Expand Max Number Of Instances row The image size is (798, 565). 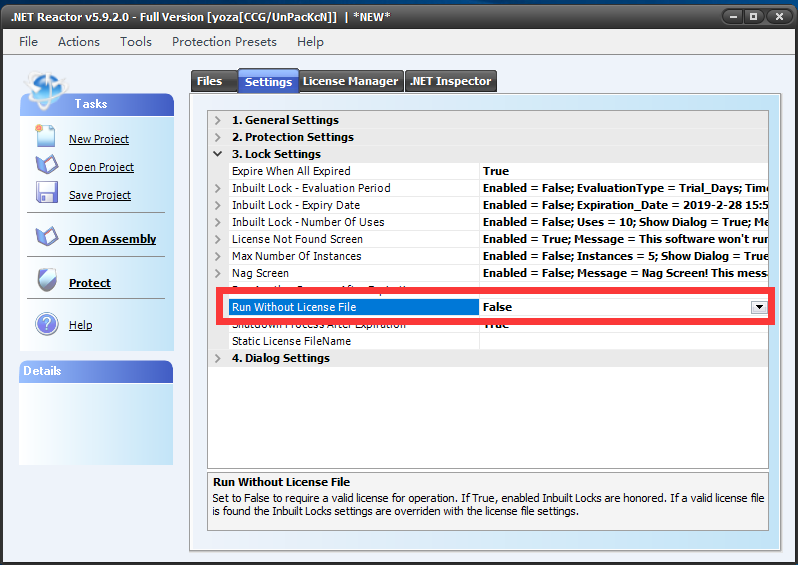[218, 257]
